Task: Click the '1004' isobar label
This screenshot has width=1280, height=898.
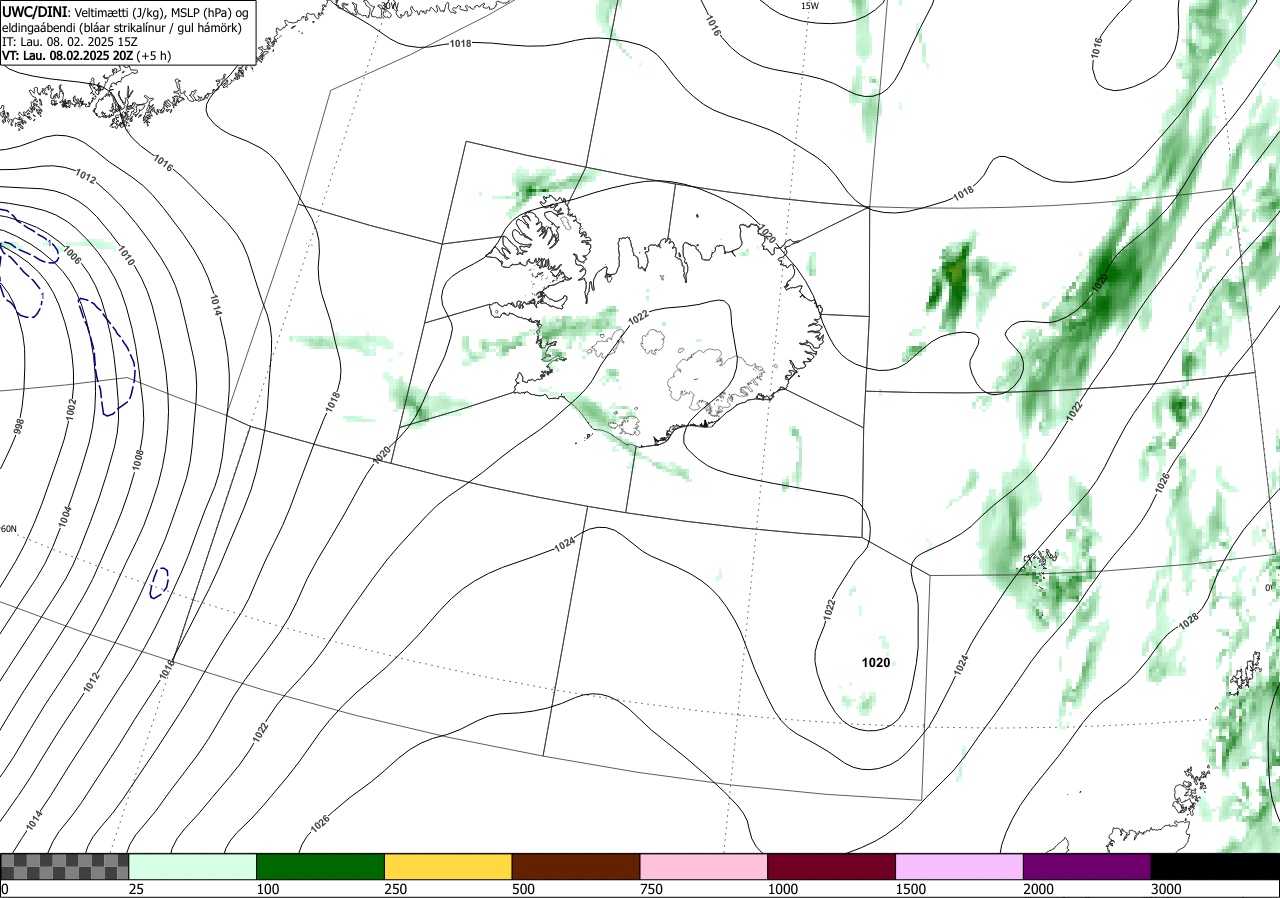Action: pos(65,516)
